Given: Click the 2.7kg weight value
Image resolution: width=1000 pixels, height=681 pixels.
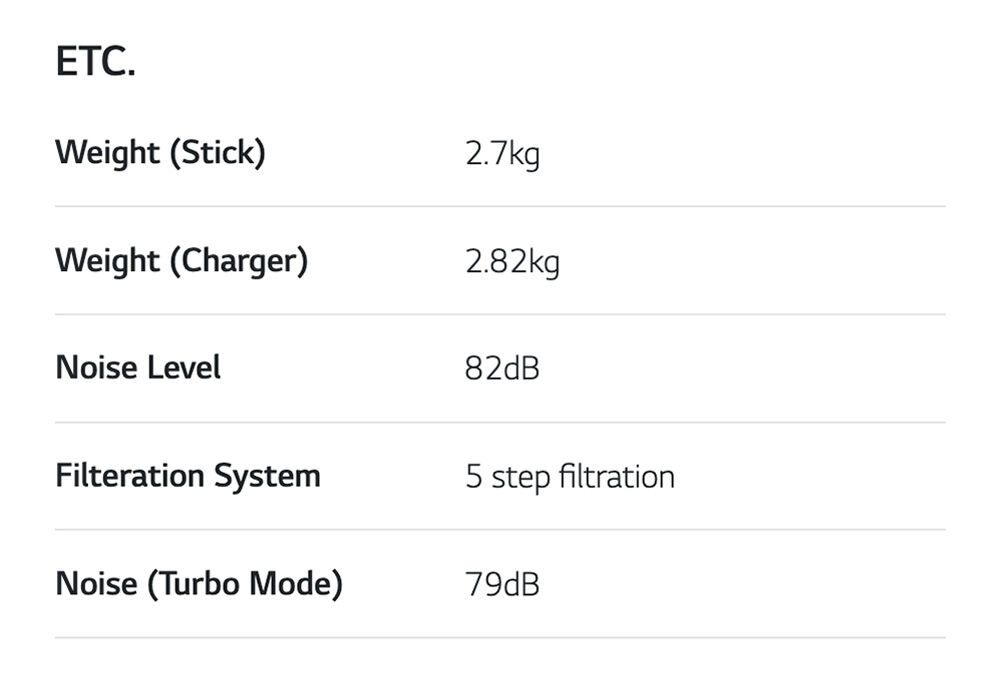Looking at the screenshot, I should [502, 154].
